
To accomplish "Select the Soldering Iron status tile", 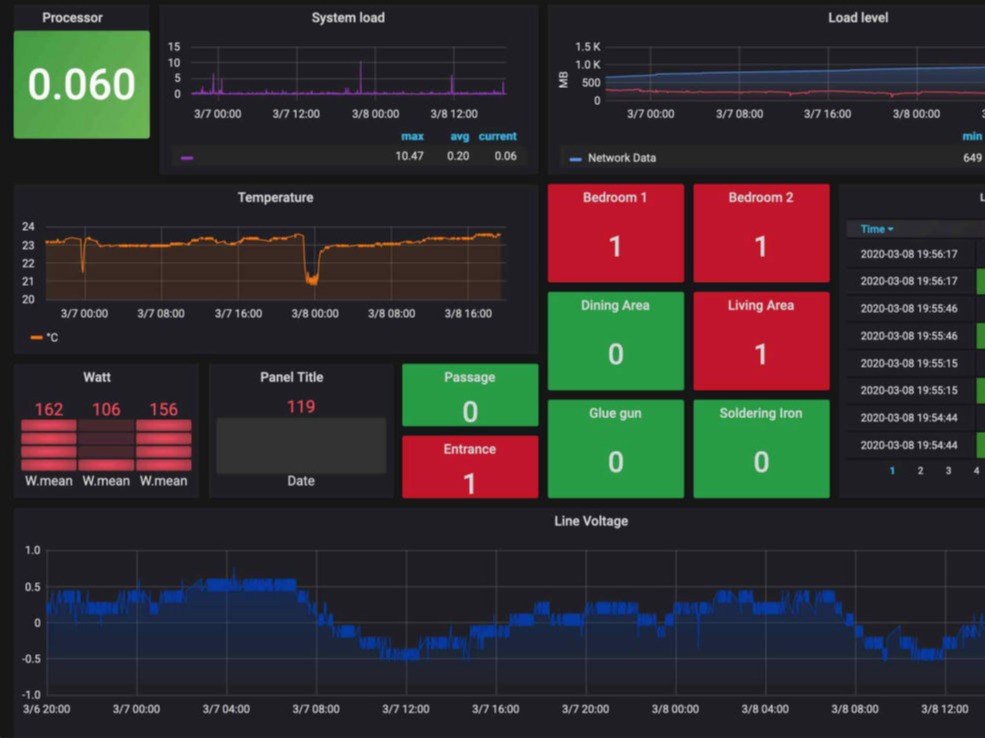I will [x=760, y=449].
